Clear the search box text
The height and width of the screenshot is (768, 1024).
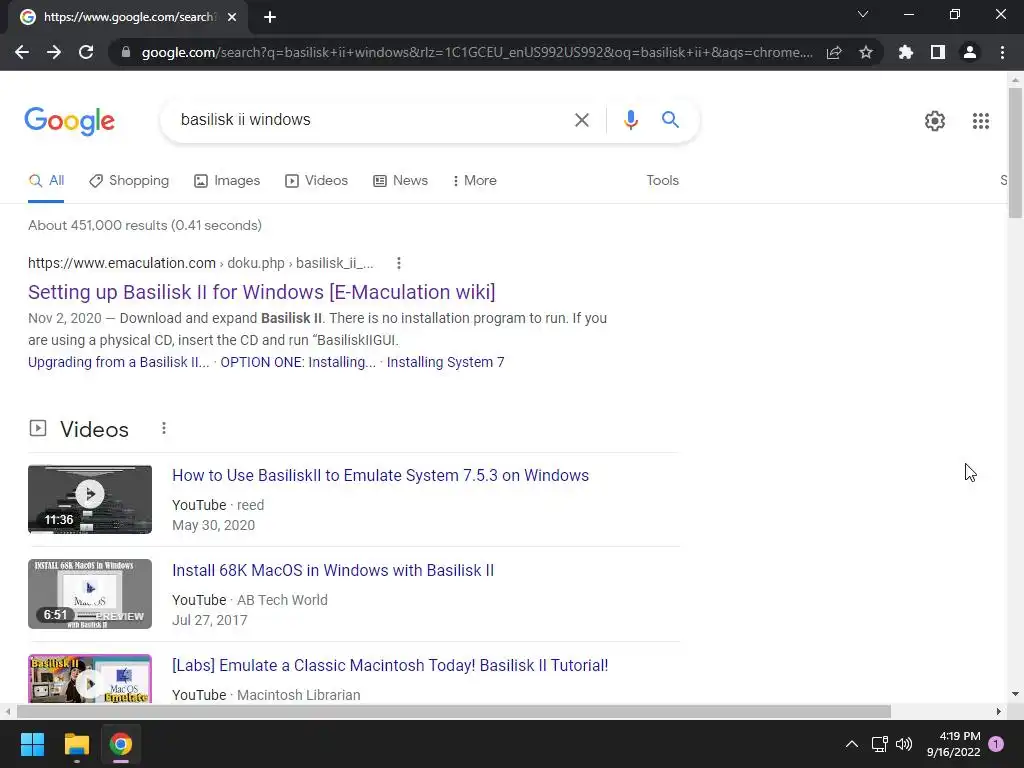(581, 120)
